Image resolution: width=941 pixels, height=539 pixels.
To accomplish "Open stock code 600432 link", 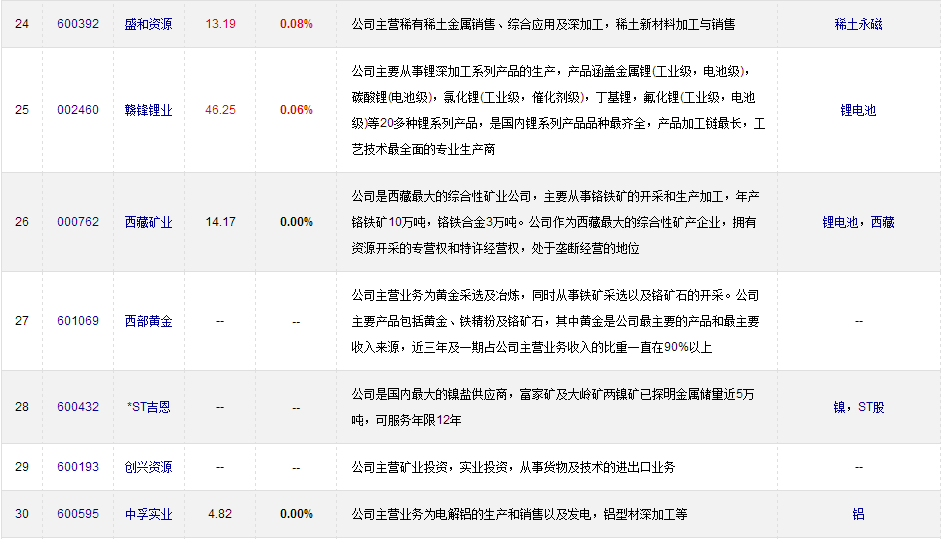I will [78, 406].
